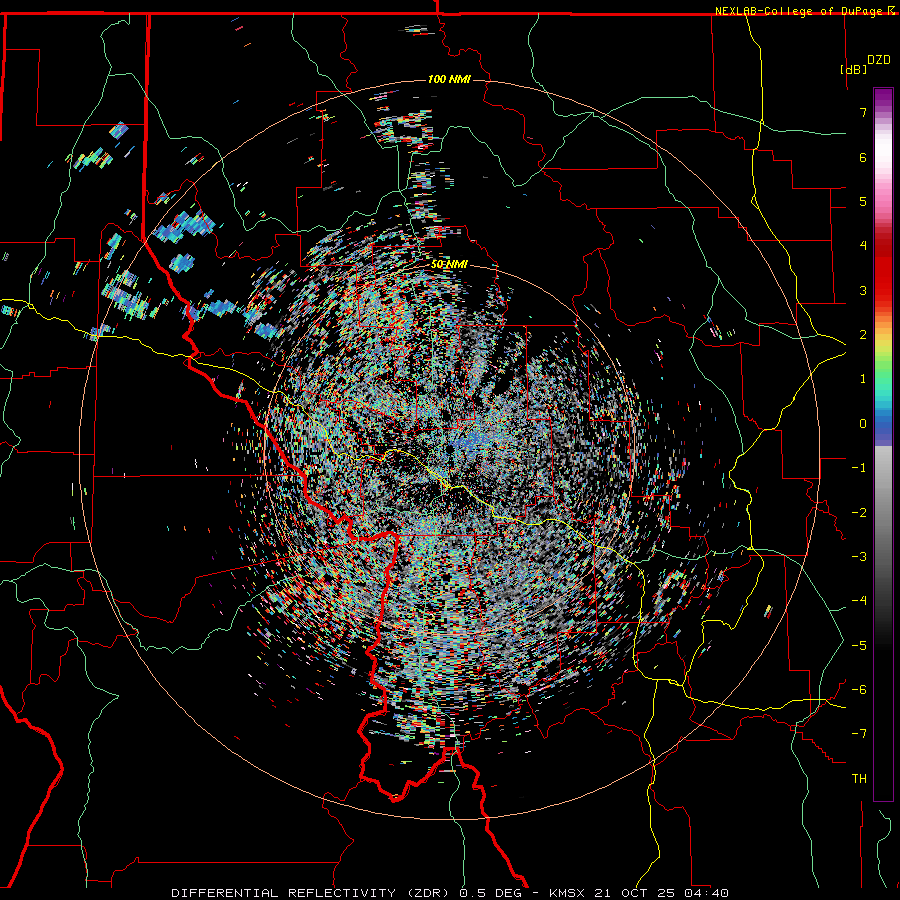Select the 4 value on color scale

863,246
